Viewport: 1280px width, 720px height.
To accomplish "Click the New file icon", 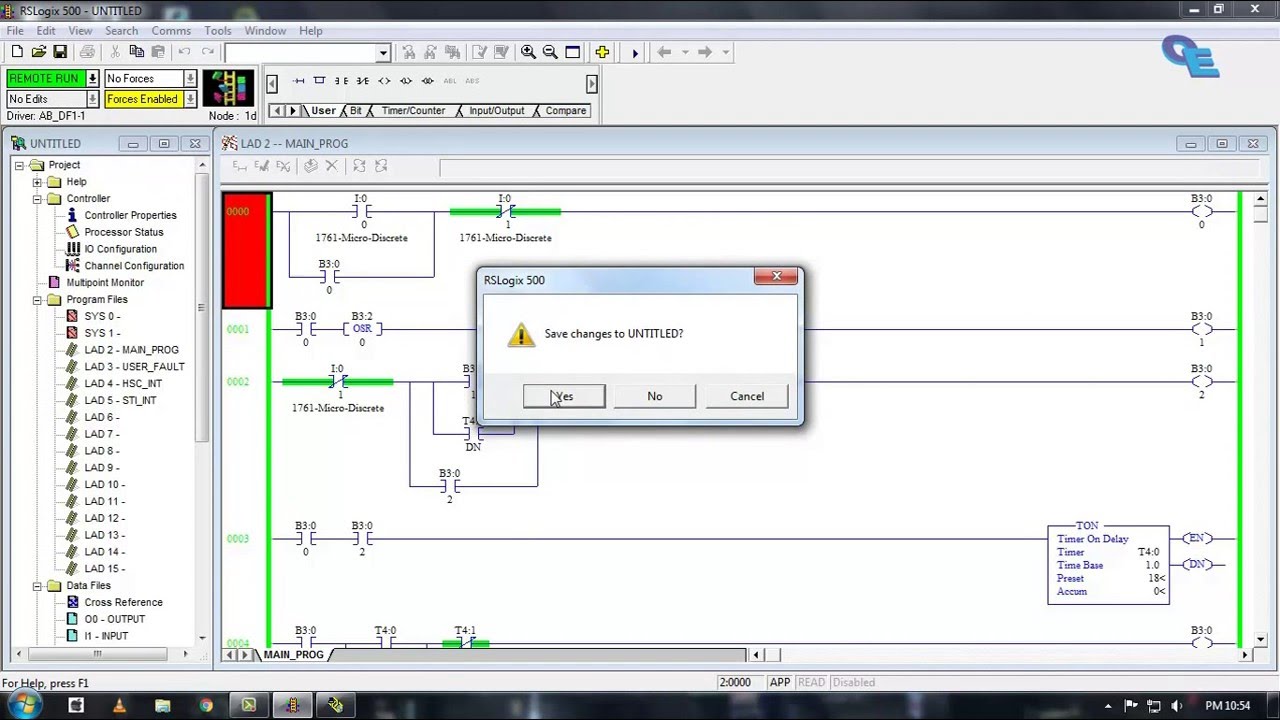I will pos(16,52).
